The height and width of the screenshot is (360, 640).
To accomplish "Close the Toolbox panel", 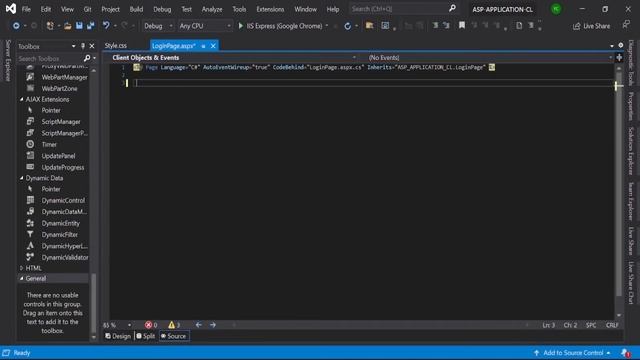I will click(92, 46).
